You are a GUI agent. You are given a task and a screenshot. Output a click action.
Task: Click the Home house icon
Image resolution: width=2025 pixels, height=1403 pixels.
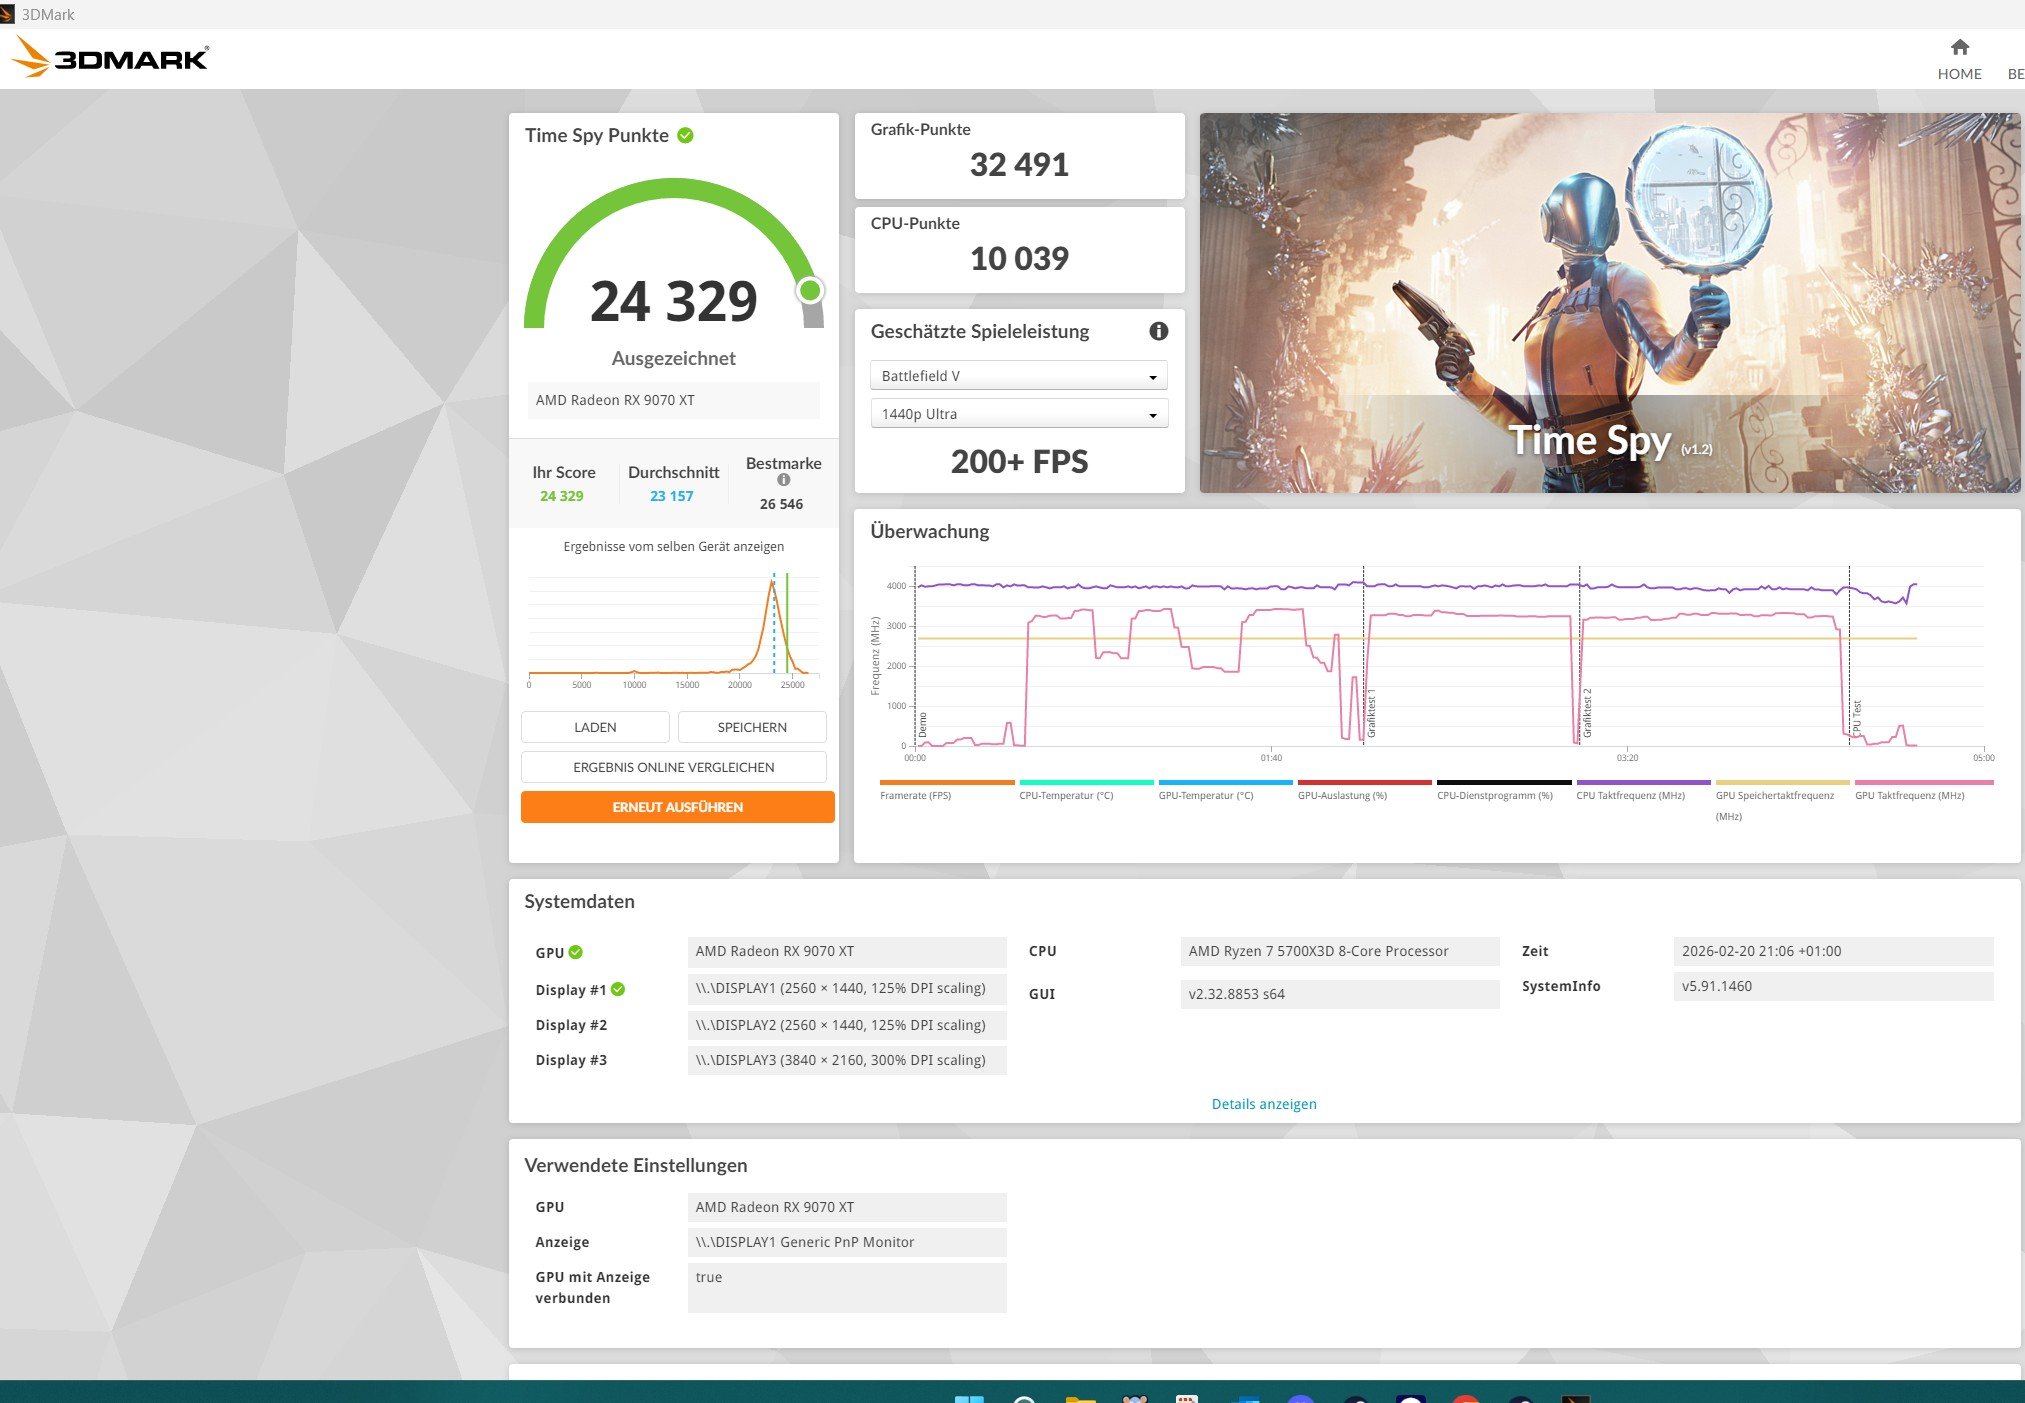click(1959, 47)
